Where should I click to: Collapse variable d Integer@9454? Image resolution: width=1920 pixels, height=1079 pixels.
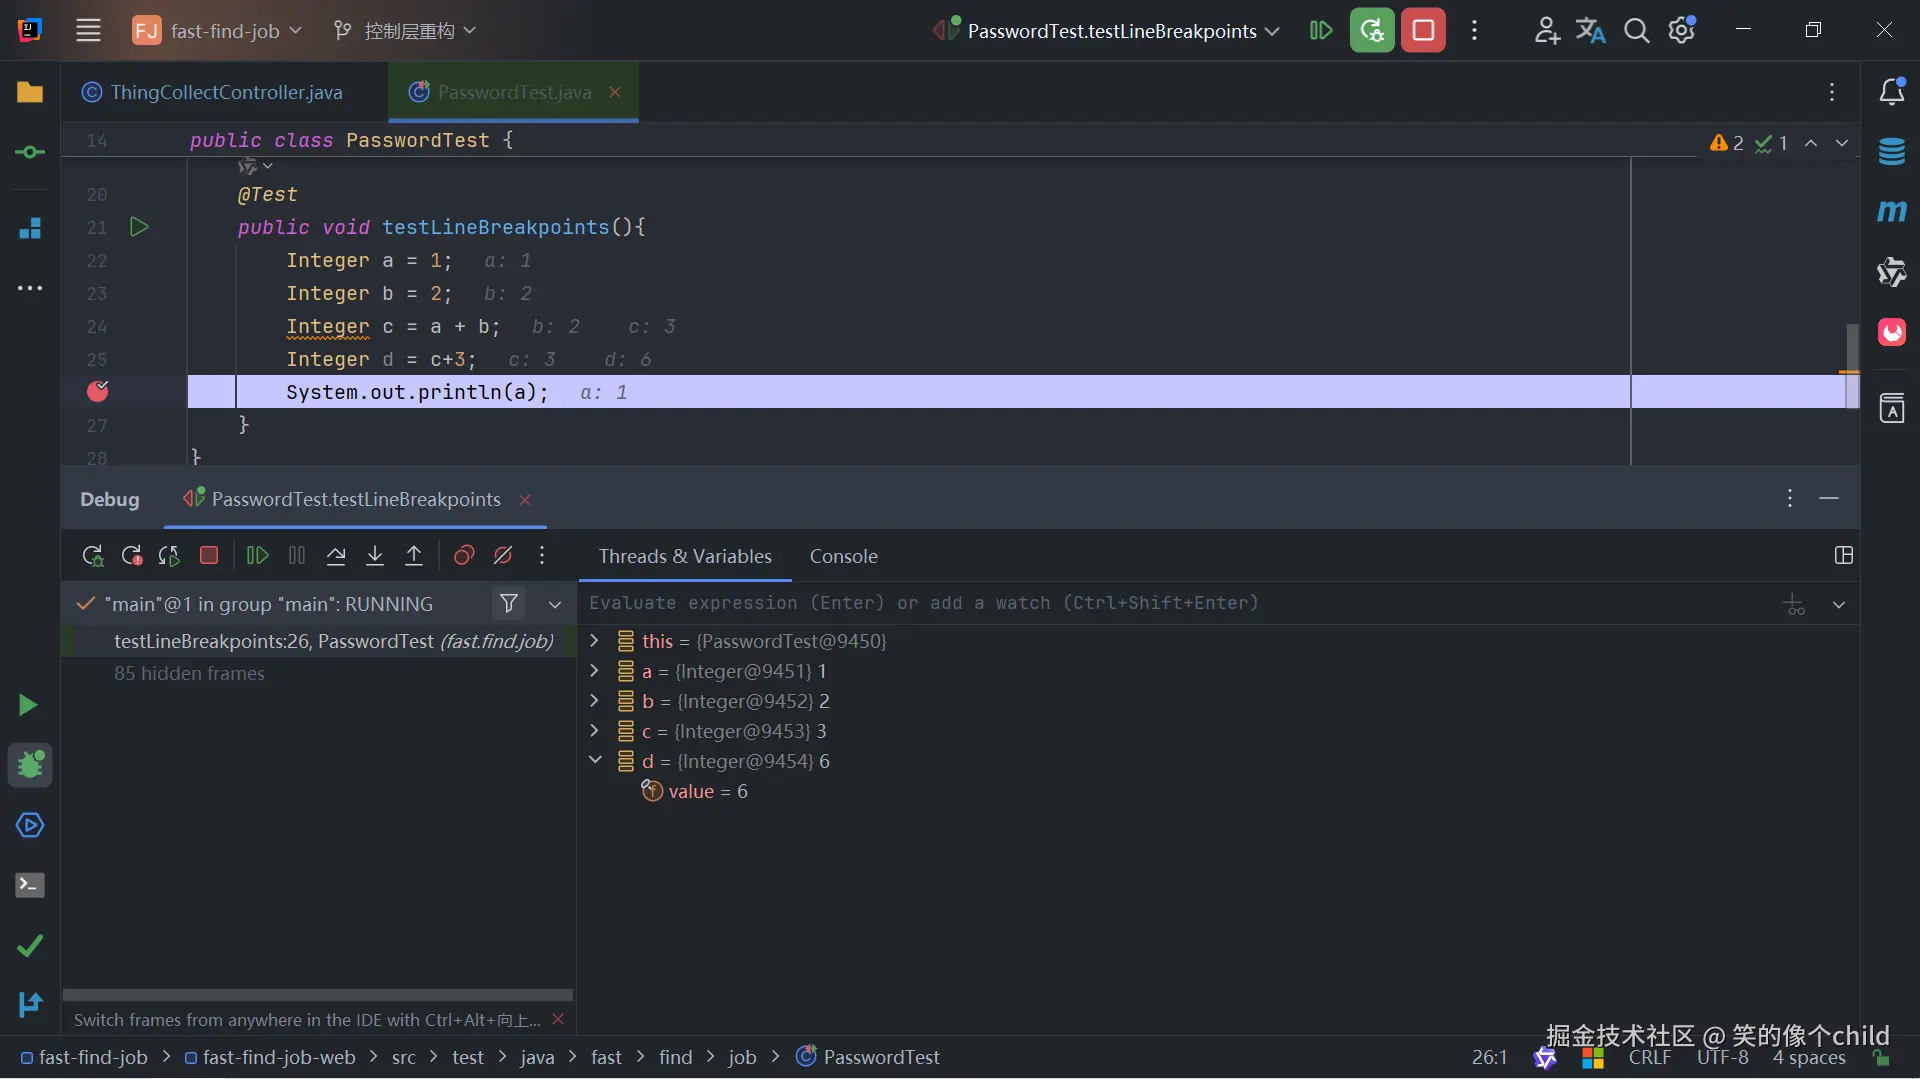594,760
